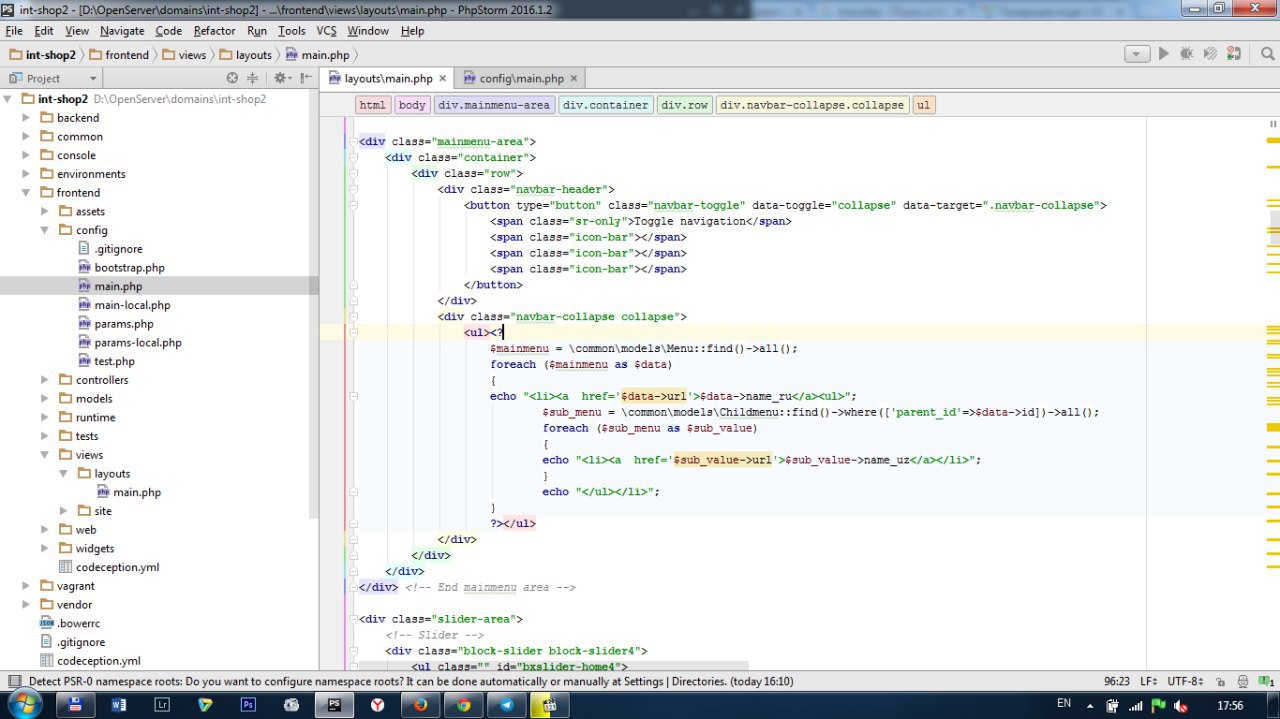Click Run with Coverage icon
The image size is (1280, 719).
[1210, 54]
